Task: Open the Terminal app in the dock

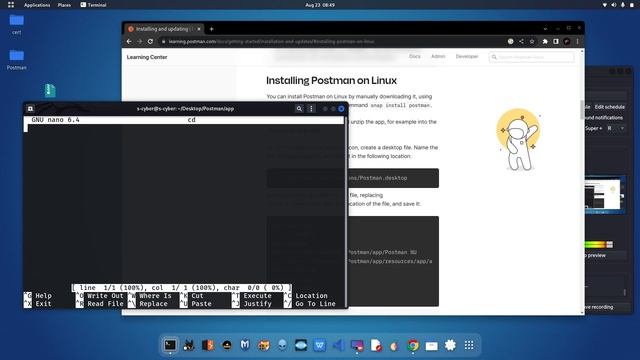Action: coord(170,345)
